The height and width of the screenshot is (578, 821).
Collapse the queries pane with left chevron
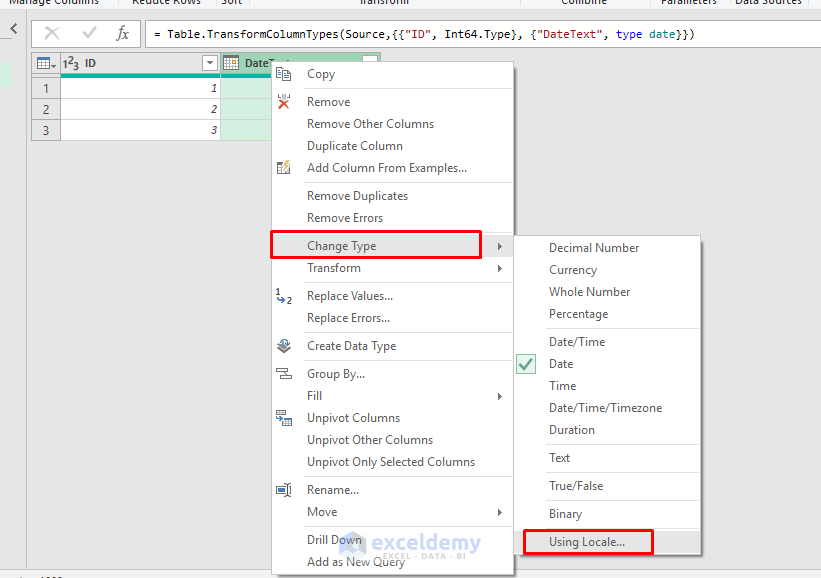(14, 28)
